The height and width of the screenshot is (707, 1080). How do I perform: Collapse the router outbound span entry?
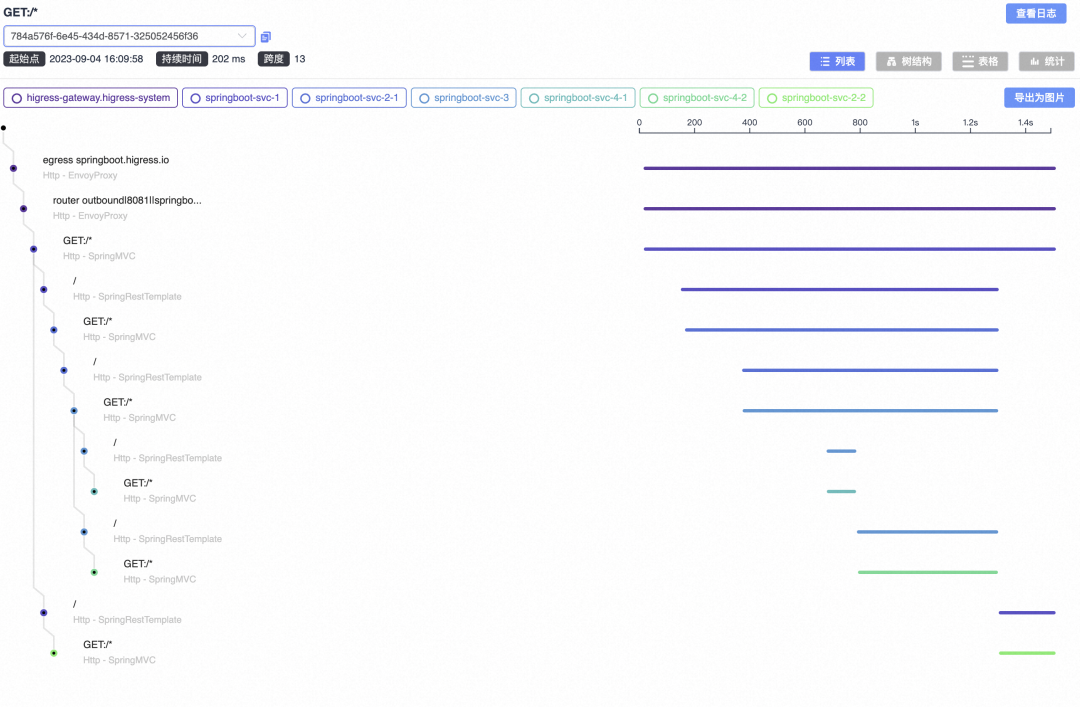(x=126, y=201)
